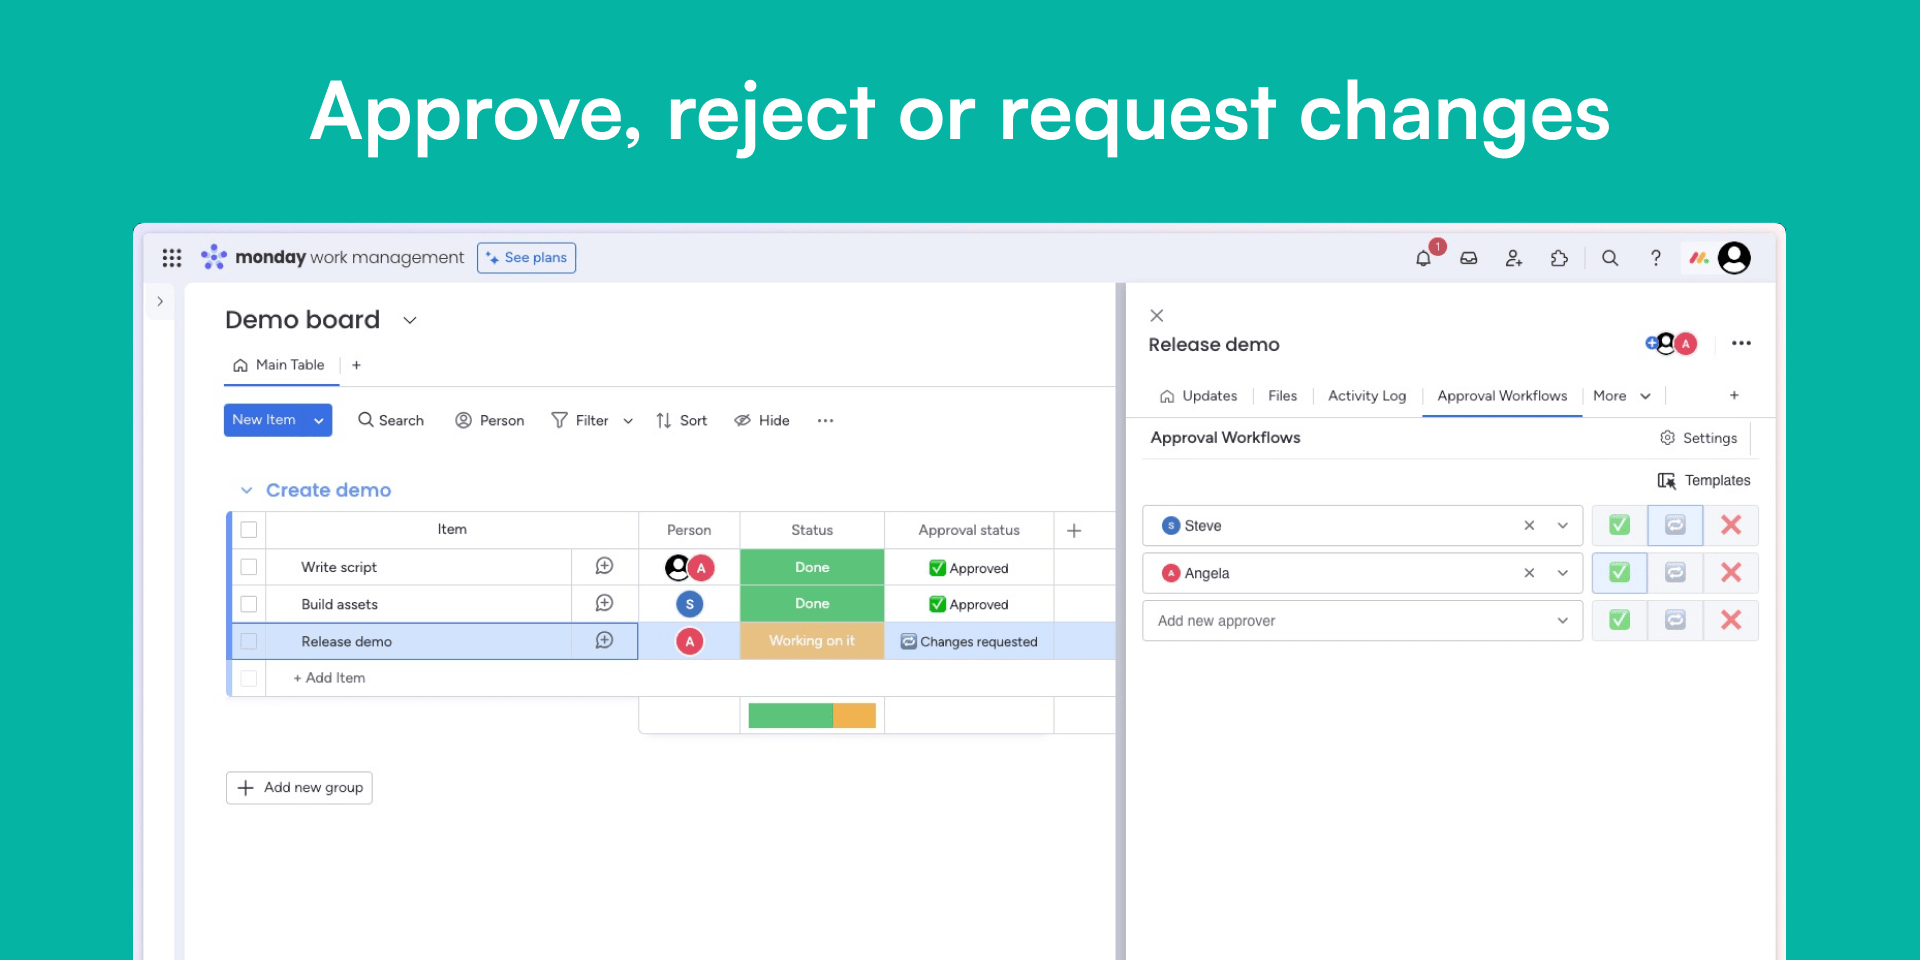Switch to the Main Table tab

(x=279, y=365)
